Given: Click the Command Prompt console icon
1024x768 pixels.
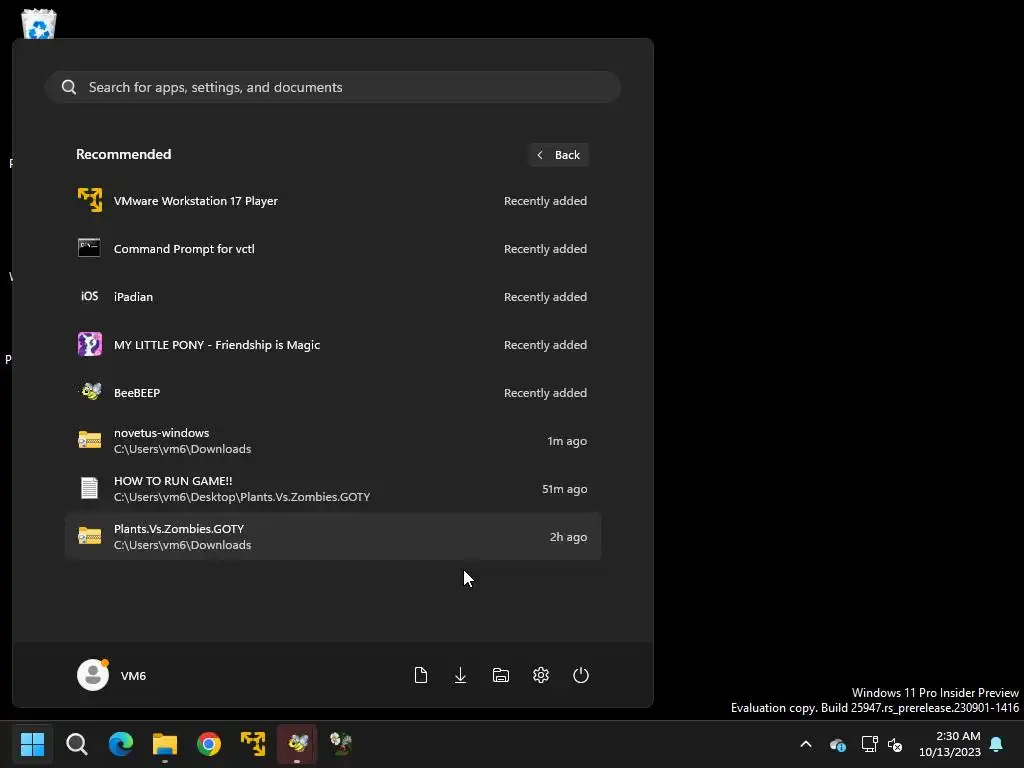Looking at the screenshot, I should [89, 248].
